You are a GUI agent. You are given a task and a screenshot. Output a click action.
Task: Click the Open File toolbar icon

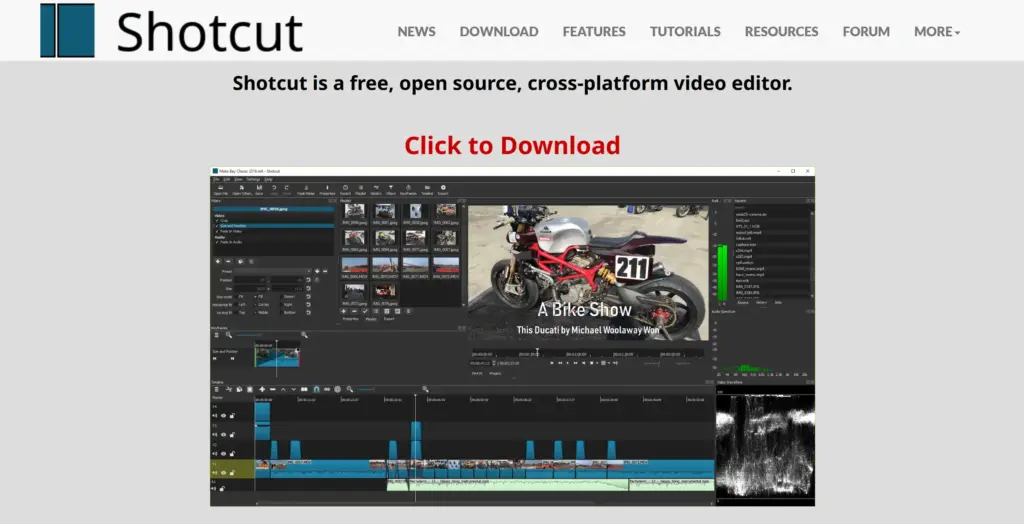click(x=218, y=188)
